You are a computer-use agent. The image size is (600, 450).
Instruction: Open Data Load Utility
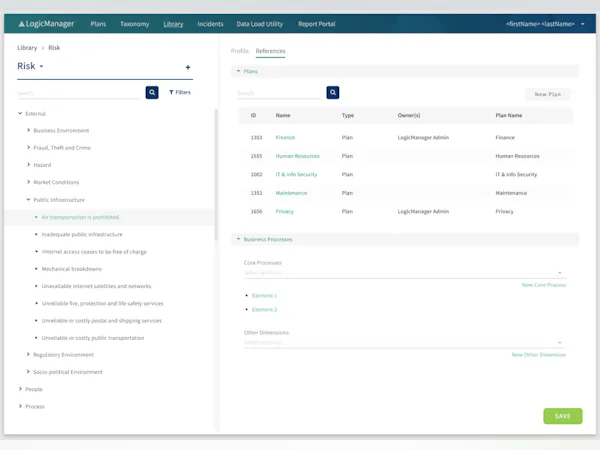[x=260, y=24]
